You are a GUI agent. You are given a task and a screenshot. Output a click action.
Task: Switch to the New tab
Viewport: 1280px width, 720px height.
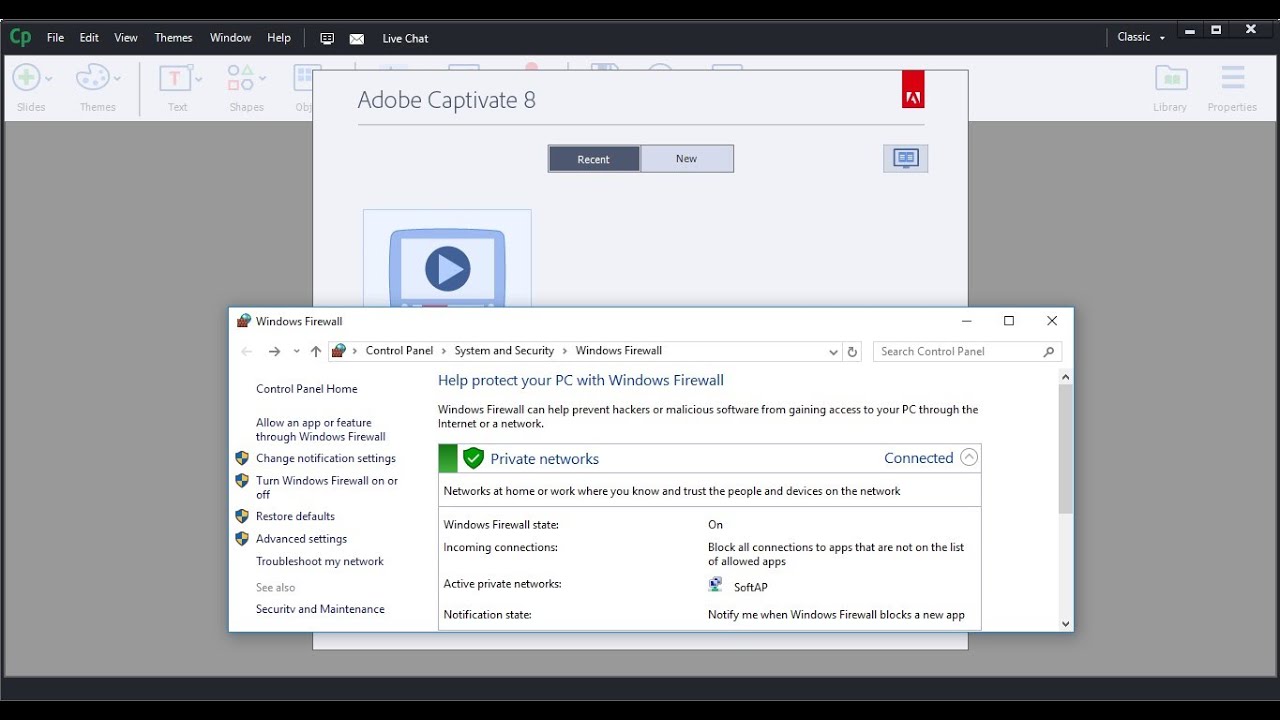[x=686, y=158]
